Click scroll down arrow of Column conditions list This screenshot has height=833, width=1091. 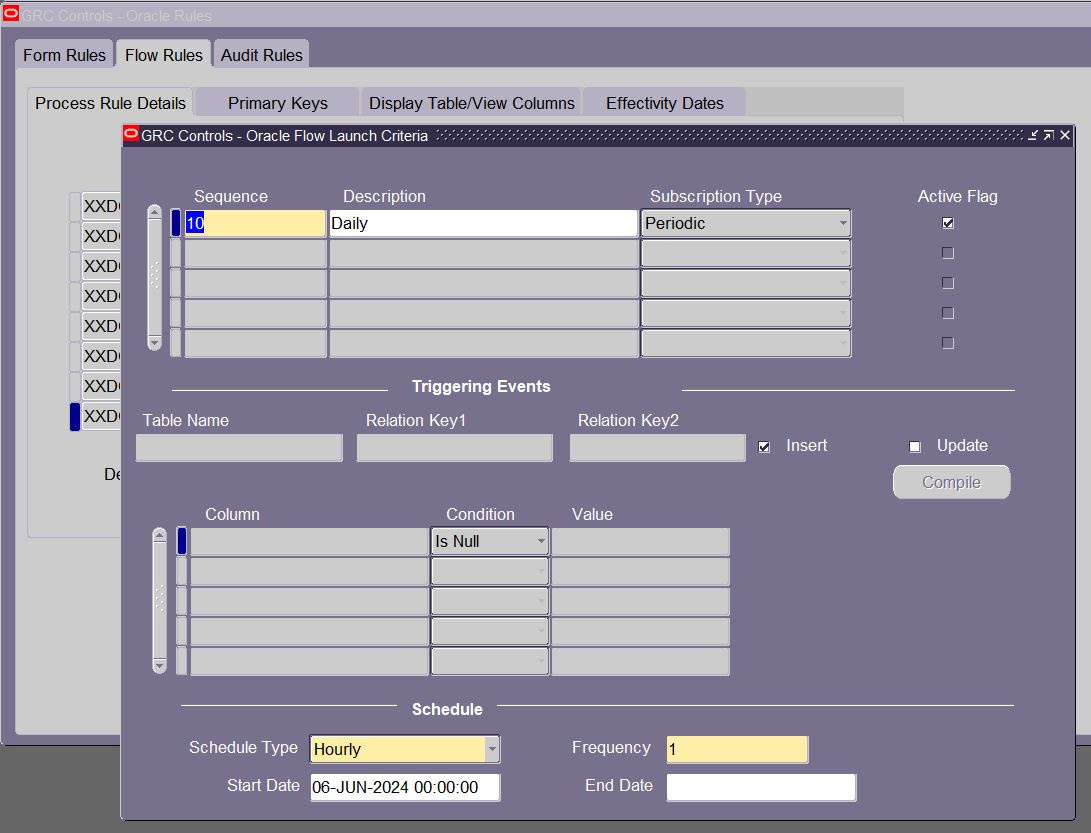click(x=159, y=665)
